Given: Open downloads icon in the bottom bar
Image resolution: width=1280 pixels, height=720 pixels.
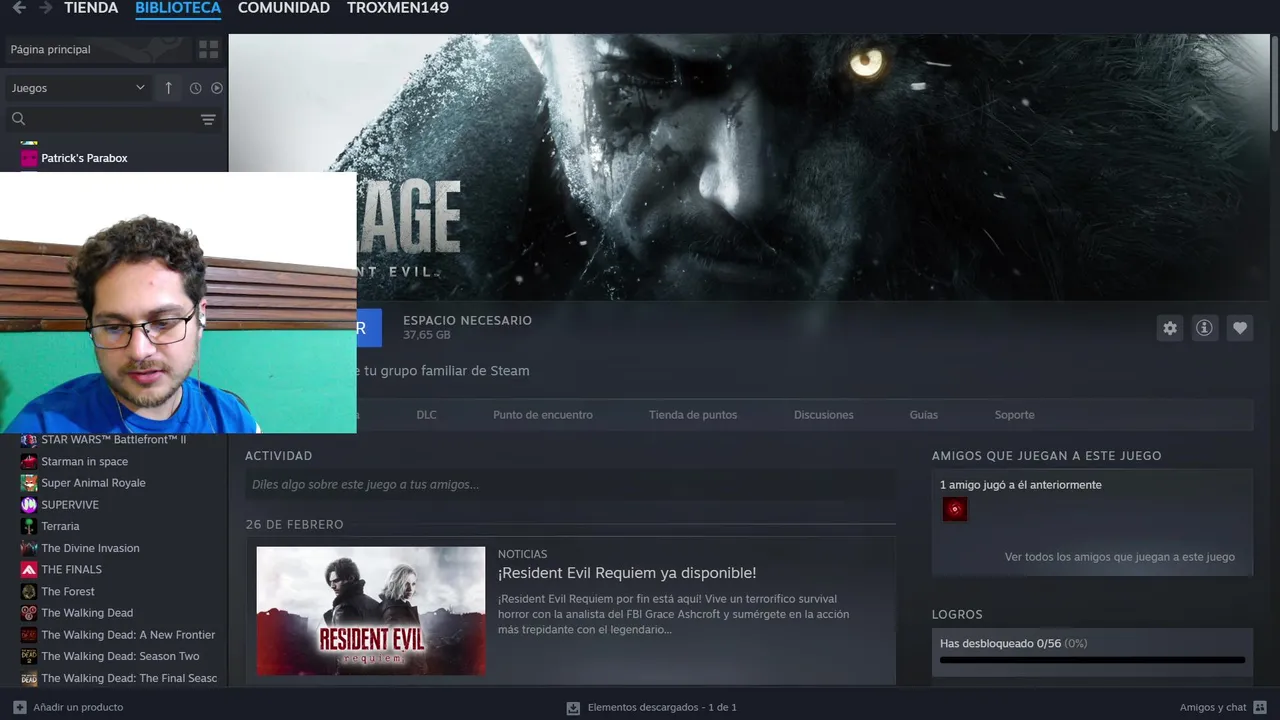Looking at the screenshot, I should click(573, 707).
